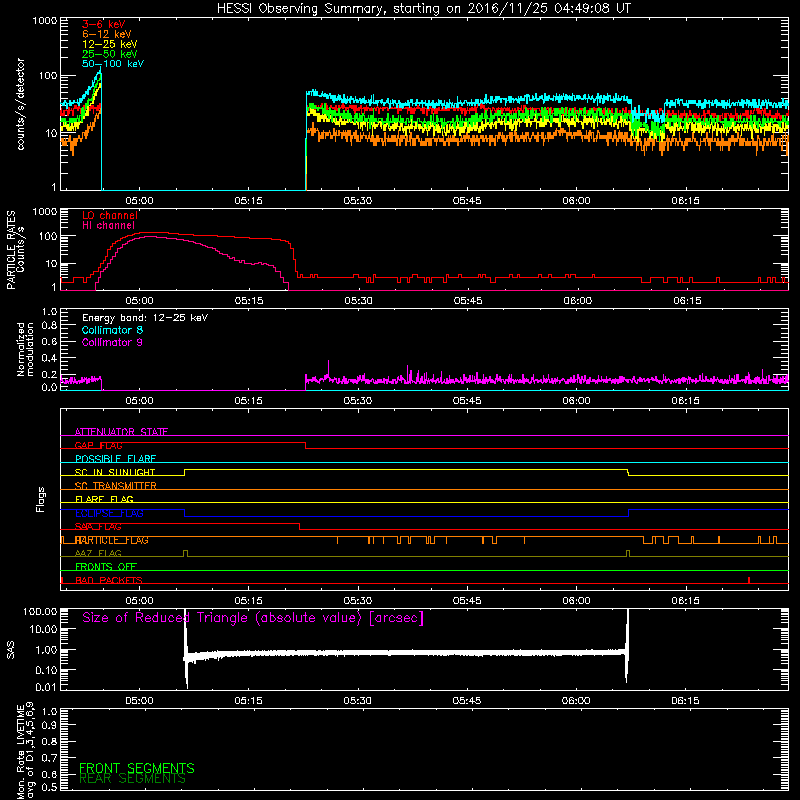Viewport: 800px width, 800px height.
Task: Click 'Size of Reduced Triangle' panel heading
Action: (253, 618)
